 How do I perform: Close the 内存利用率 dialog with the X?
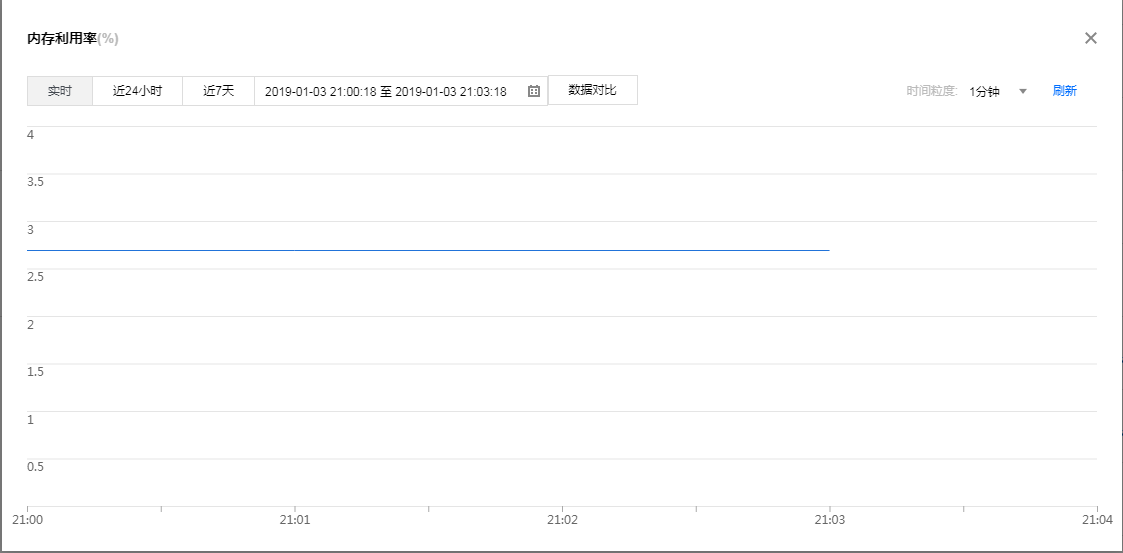tap(1091, 38)
